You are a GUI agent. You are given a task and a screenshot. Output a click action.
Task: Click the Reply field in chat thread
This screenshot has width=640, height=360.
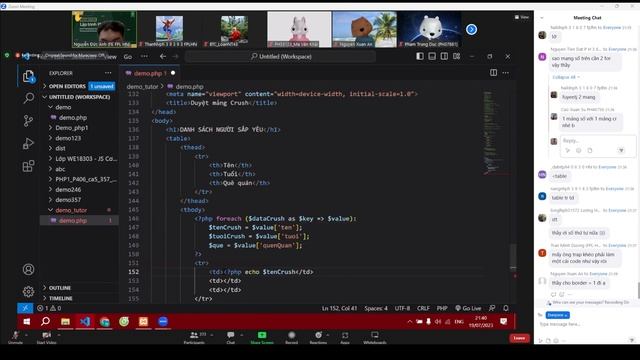click(x=598, y=141)
